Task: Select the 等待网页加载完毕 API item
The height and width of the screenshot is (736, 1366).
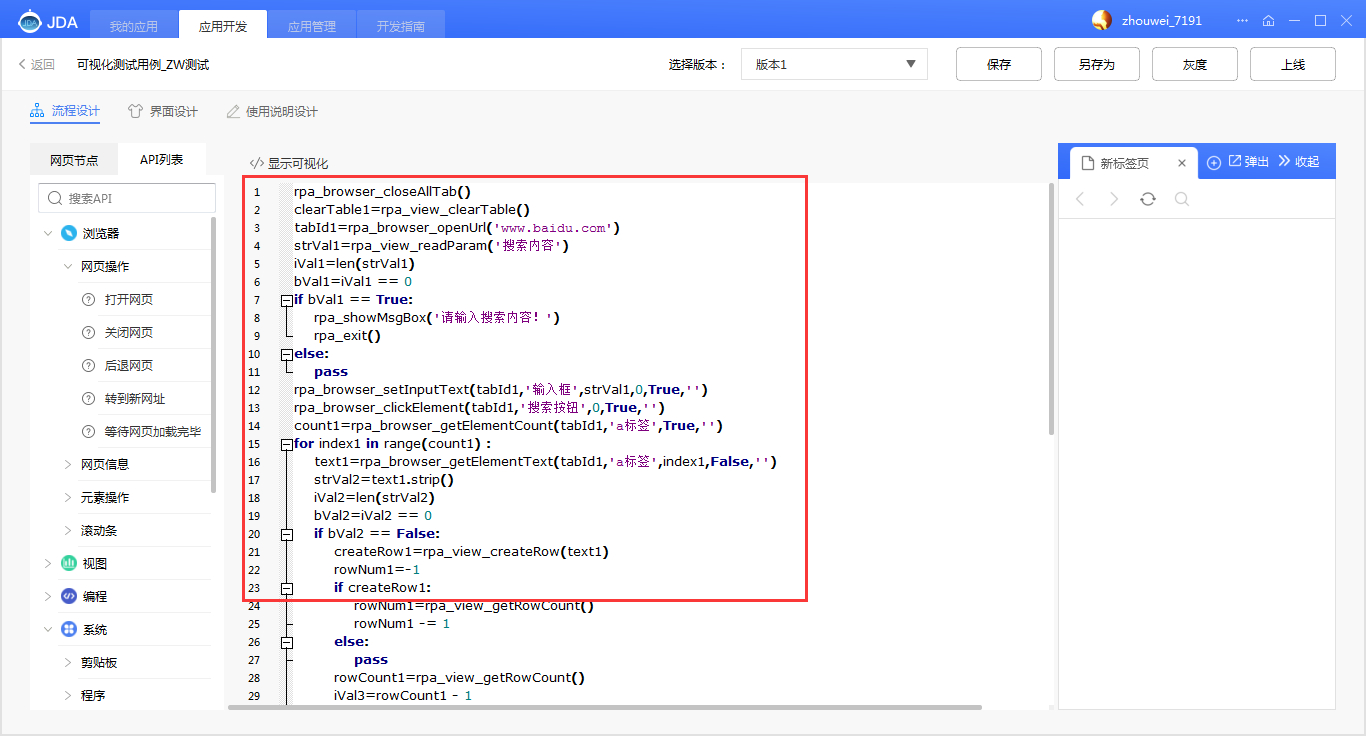Action: [x=153, y=431]
